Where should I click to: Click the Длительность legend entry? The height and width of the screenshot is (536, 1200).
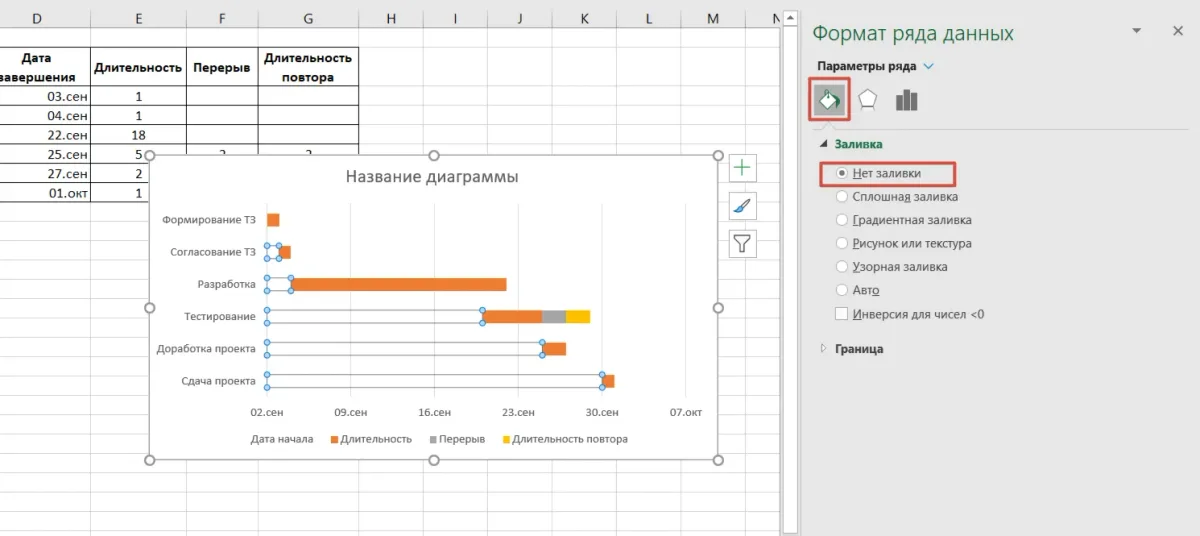tap(376, 439)
